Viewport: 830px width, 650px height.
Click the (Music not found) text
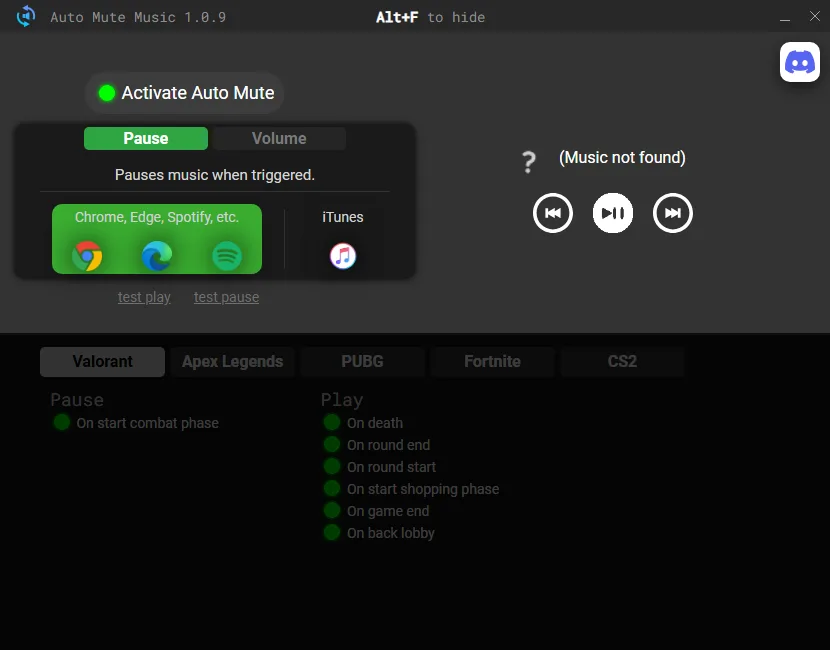click(622, 157)
